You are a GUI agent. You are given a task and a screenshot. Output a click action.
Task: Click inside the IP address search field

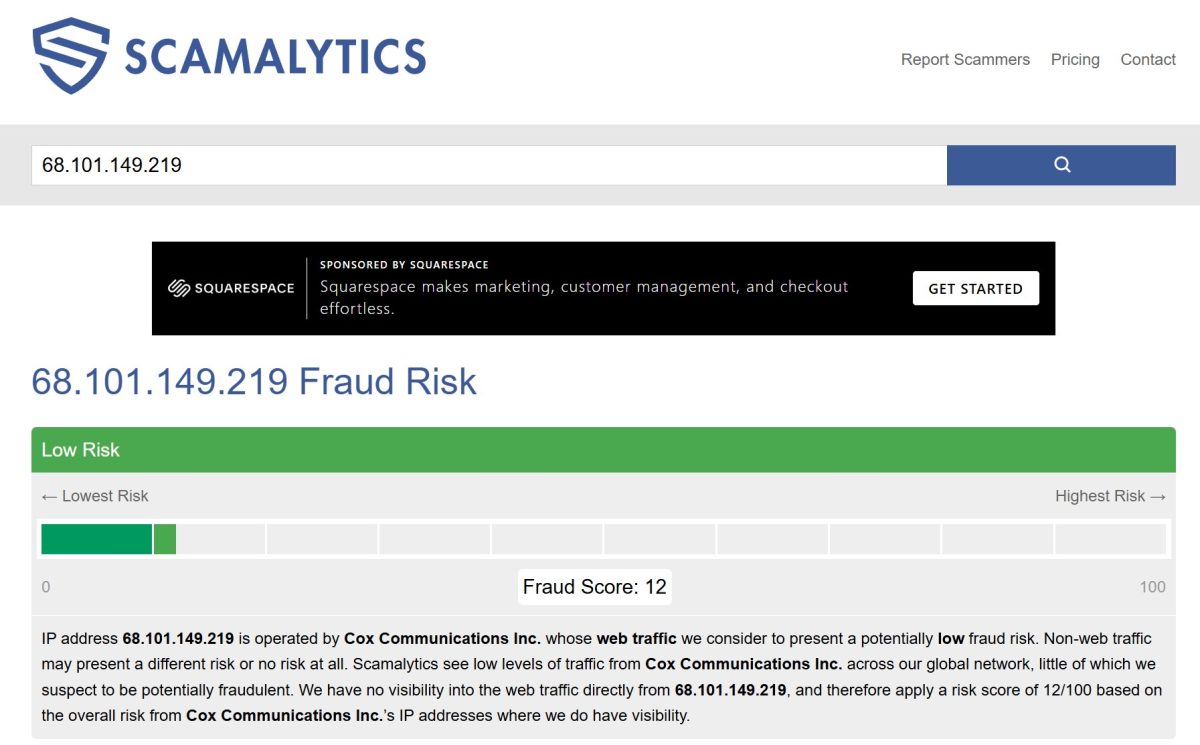400,164
